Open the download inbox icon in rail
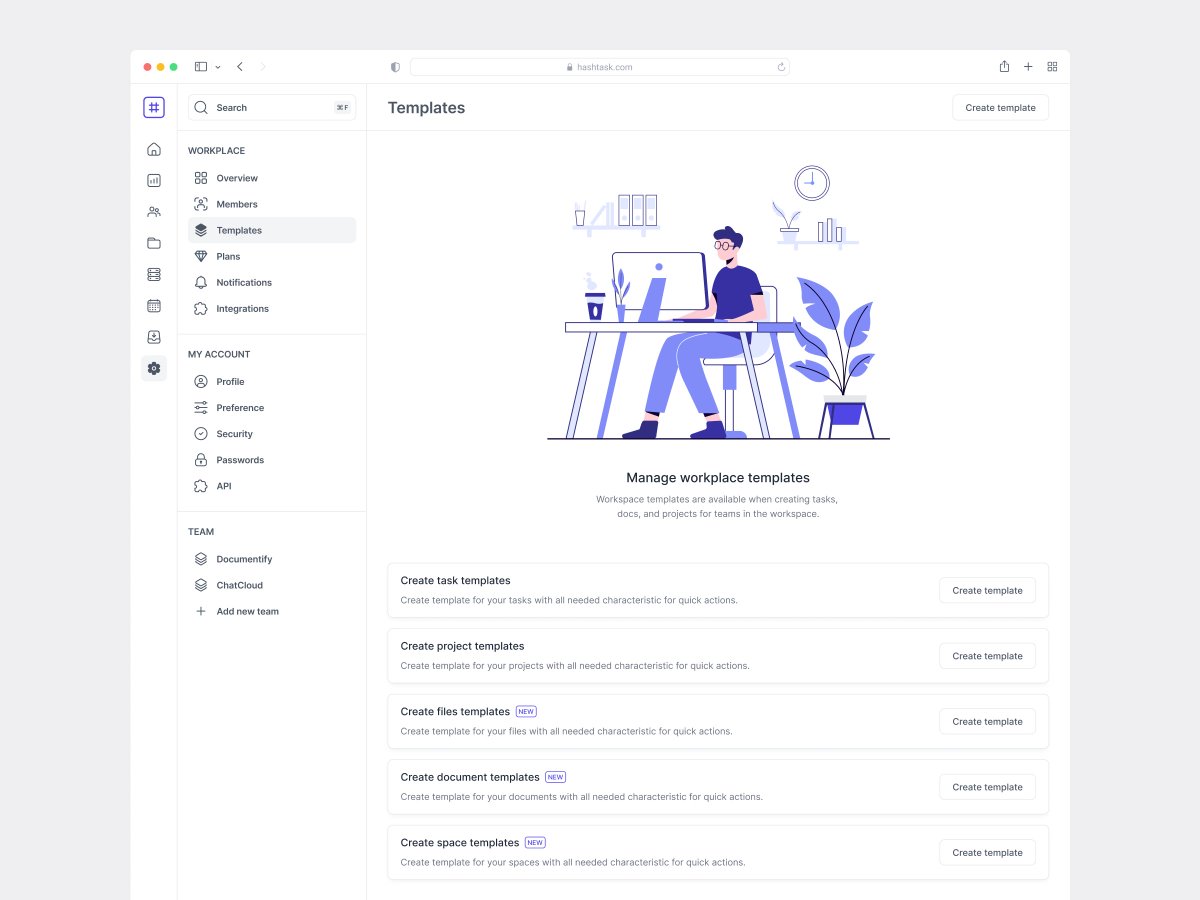 point(154,337)
